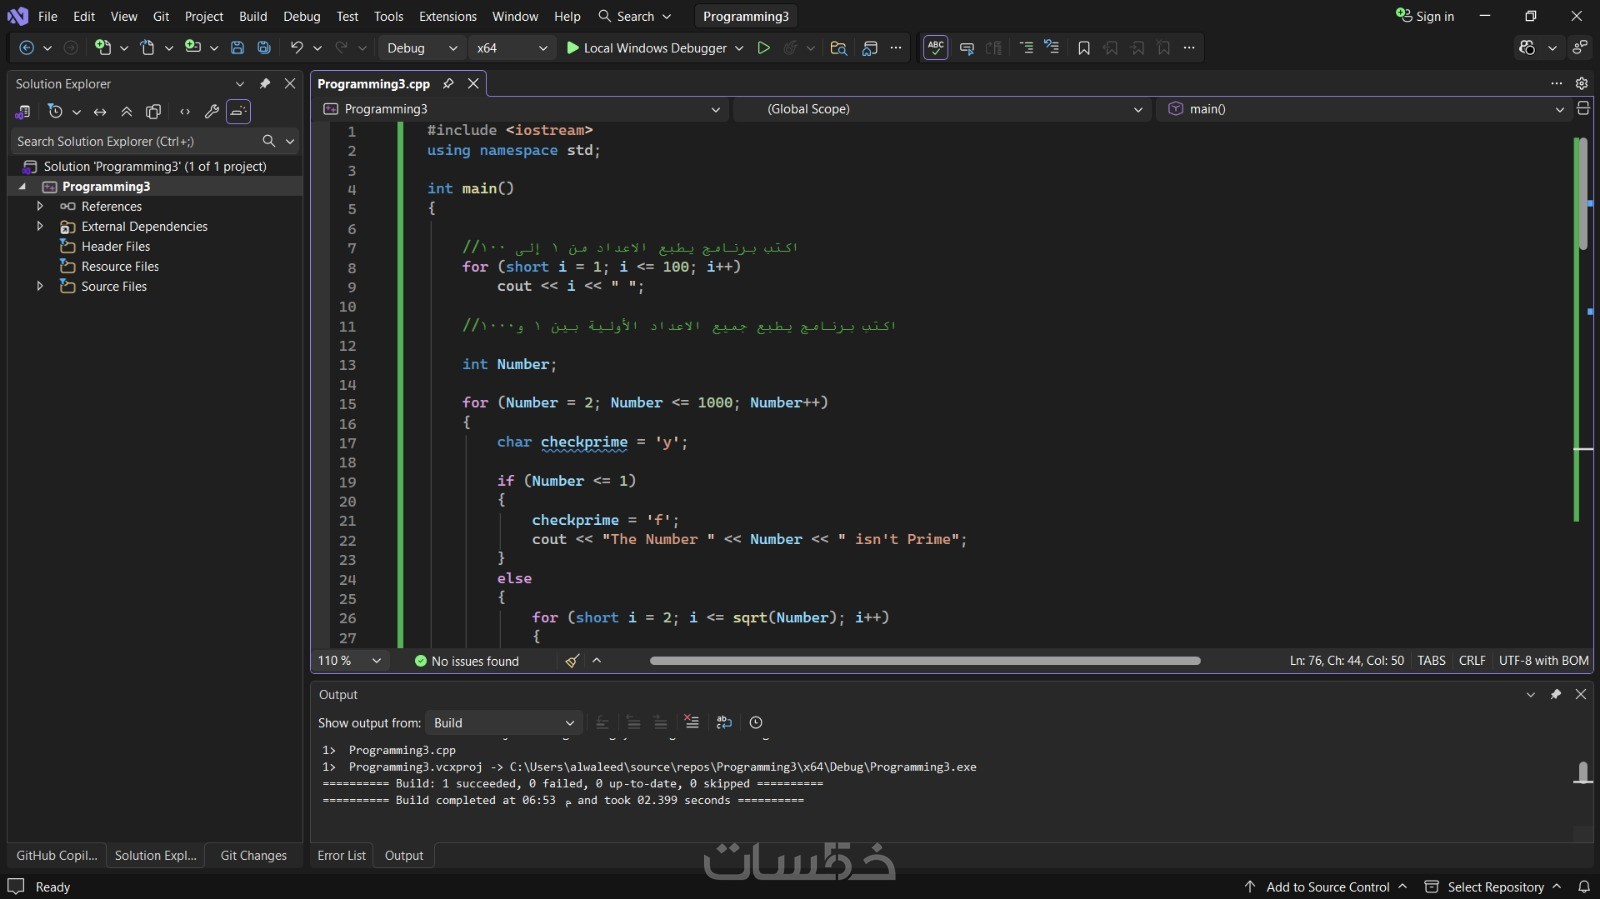Toggle Preview Selected Items in Solution Explorer
The image size is (1600, 899).
click(238, 112)
